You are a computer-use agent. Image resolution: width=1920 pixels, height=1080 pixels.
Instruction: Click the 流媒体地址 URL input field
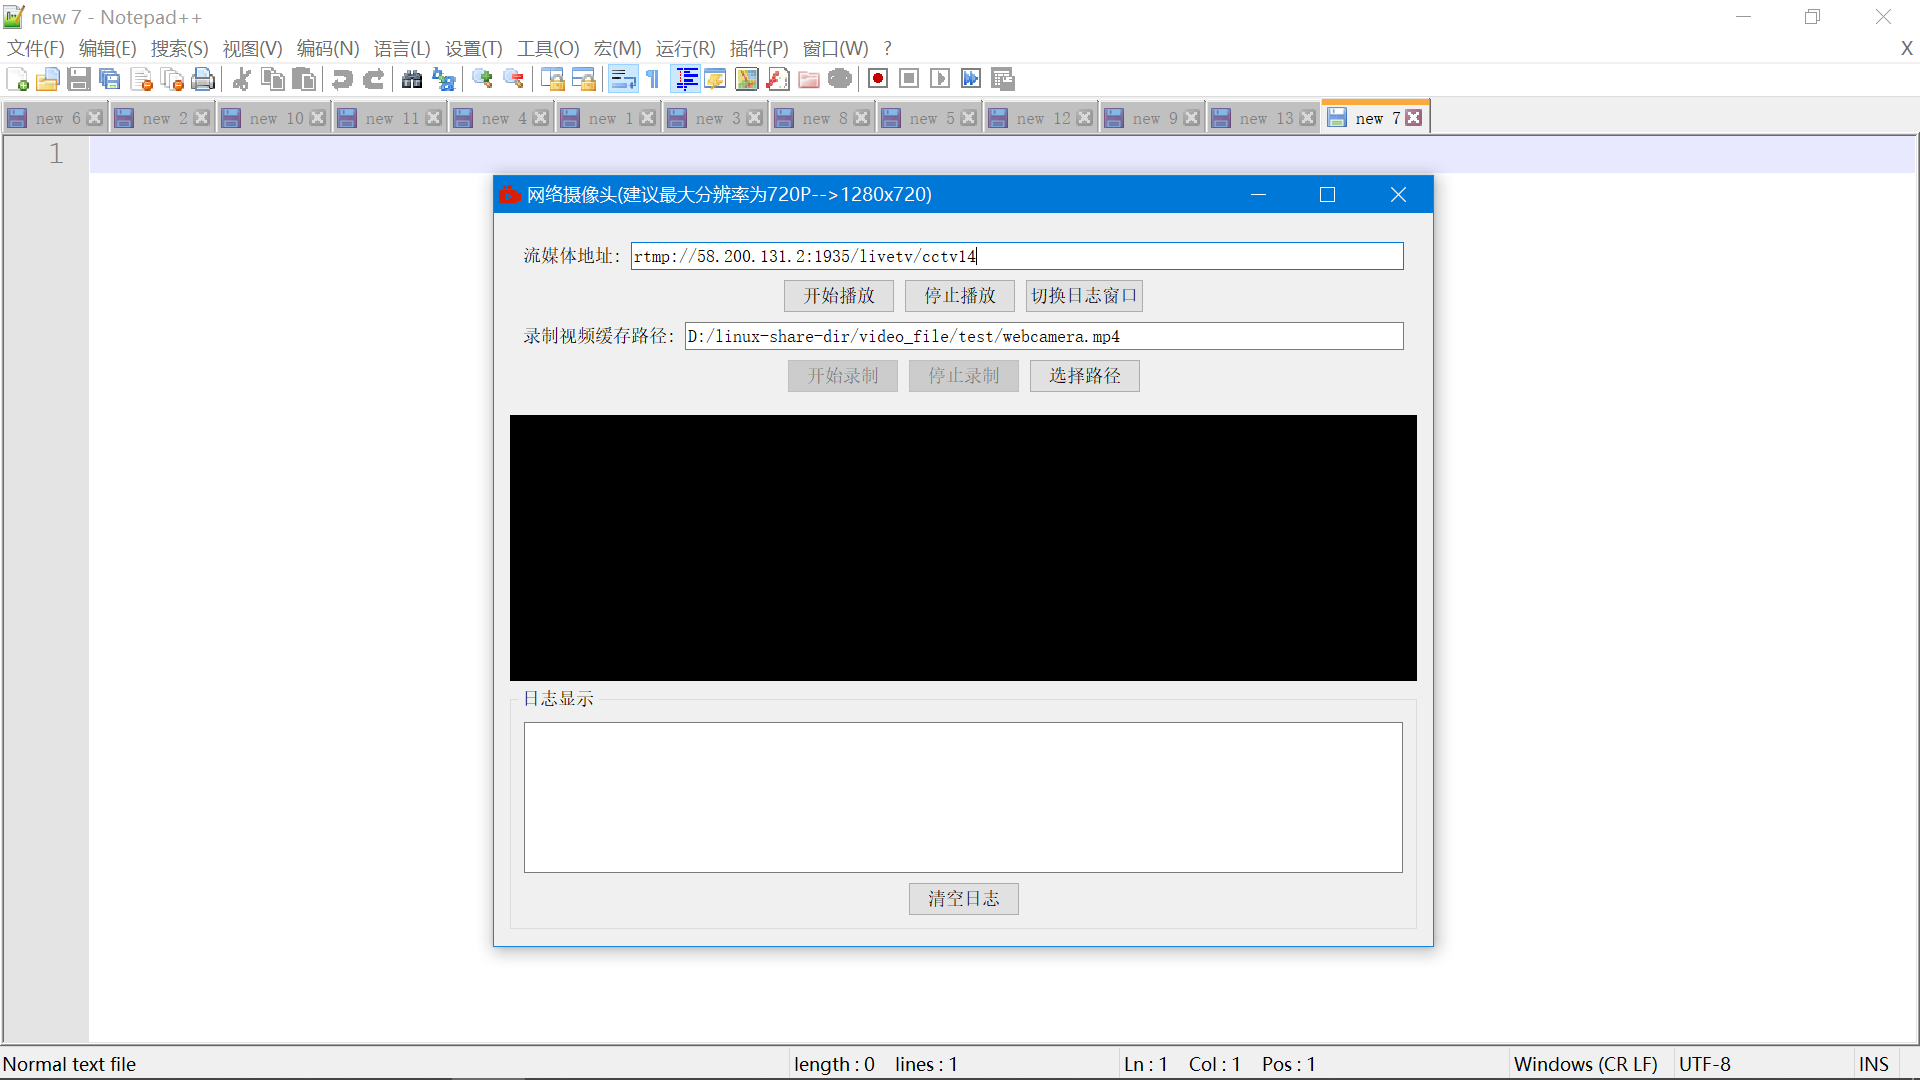click(1016, 256)
